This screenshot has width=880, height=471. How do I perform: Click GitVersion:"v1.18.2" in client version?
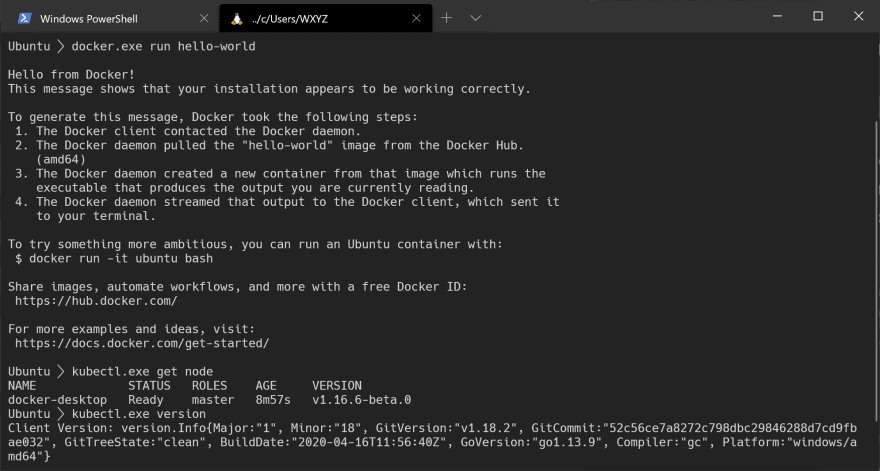click(447, 428)
